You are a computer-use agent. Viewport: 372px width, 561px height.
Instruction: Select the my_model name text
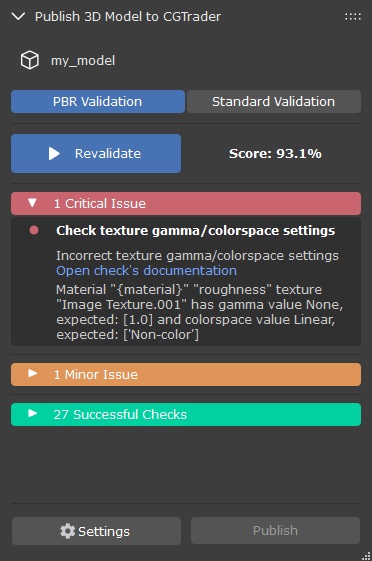pos(83,60)
